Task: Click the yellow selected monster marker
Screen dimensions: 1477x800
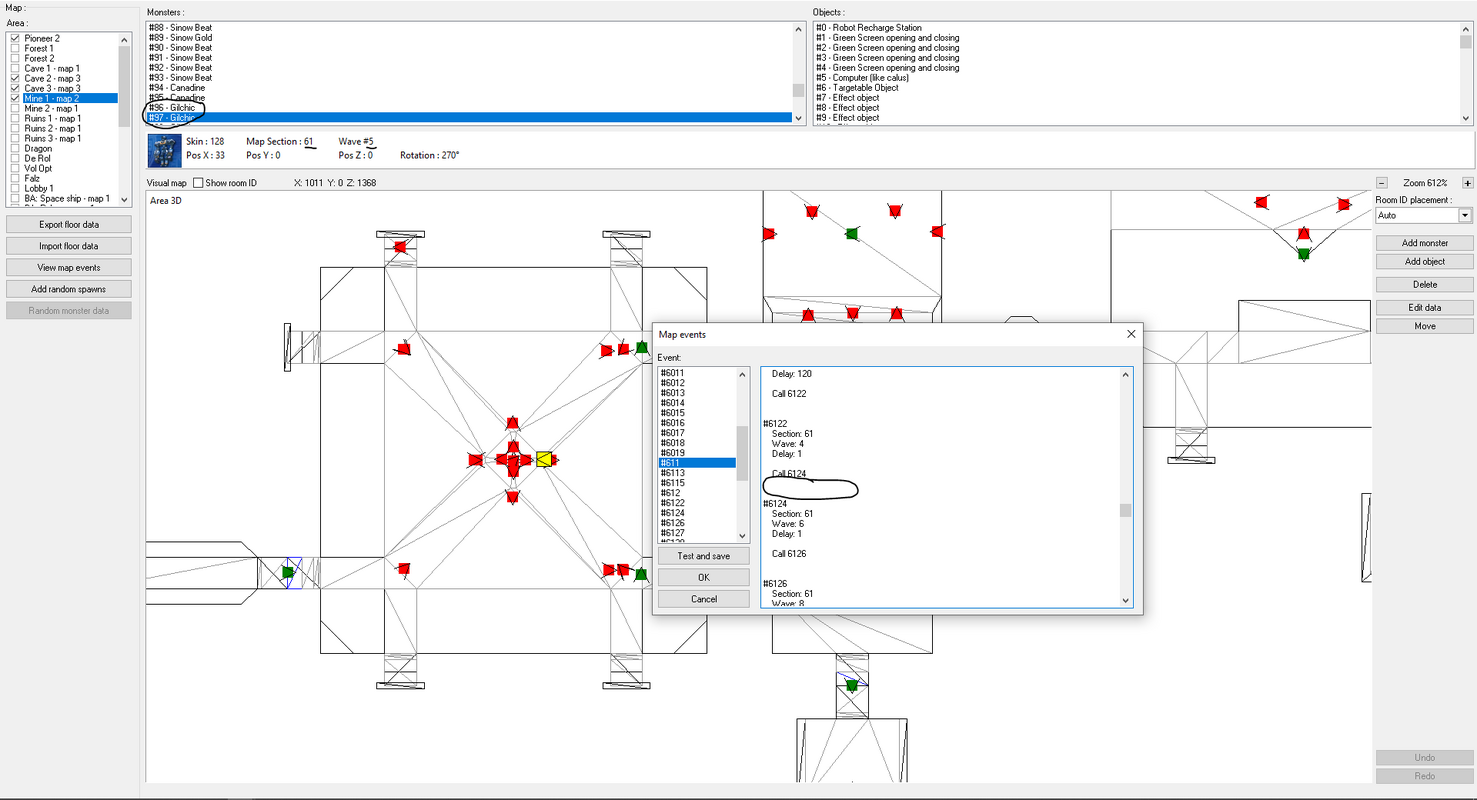Action: coord(544,459)
